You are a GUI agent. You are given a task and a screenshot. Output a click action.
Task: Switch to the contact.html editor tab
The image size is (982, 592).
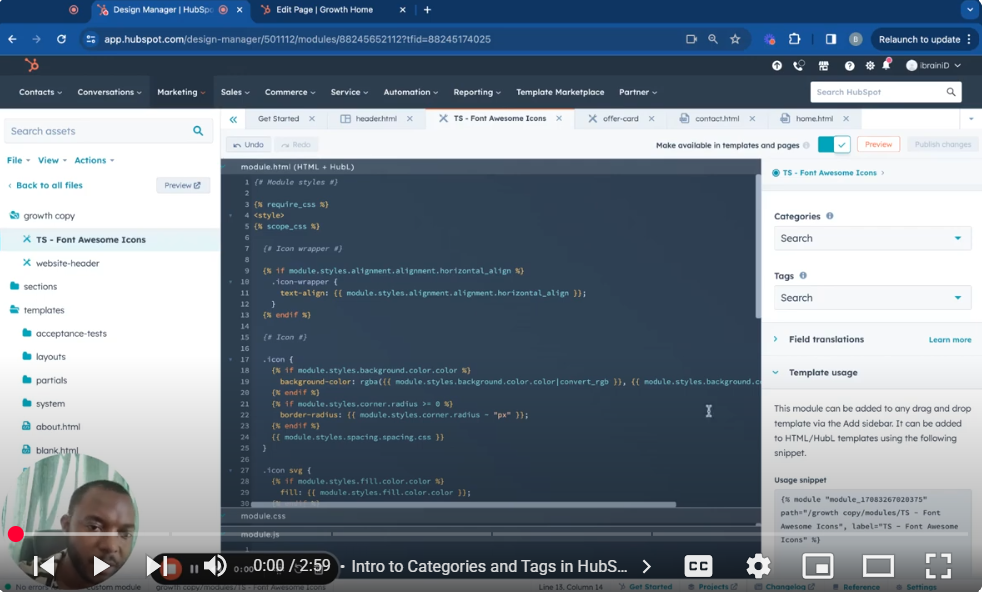point(716,118)
